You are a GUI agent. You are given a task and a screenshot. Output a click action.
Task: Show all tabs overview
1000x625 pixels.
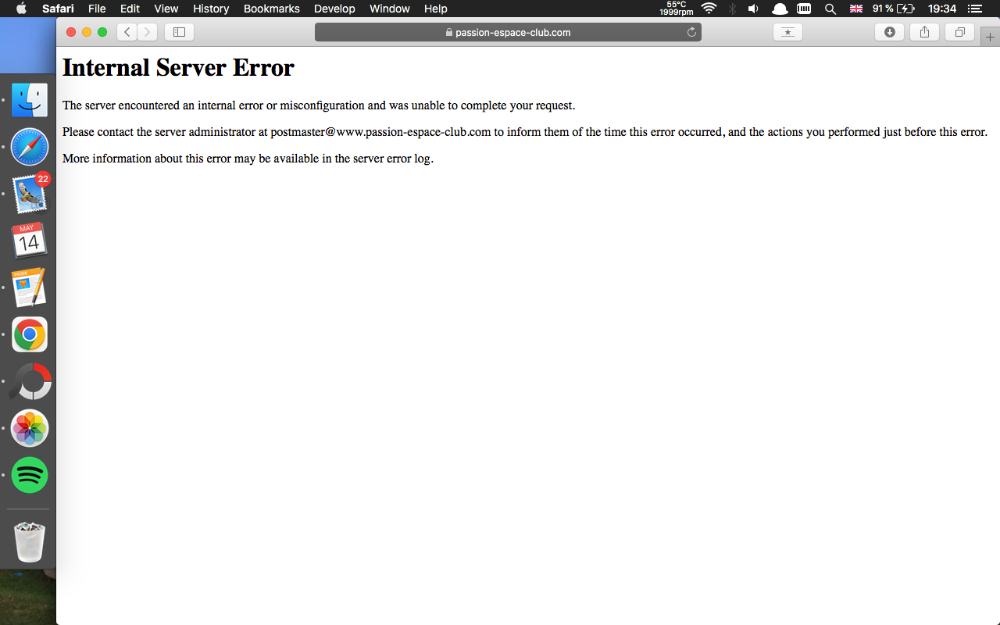tap(959, 32)
